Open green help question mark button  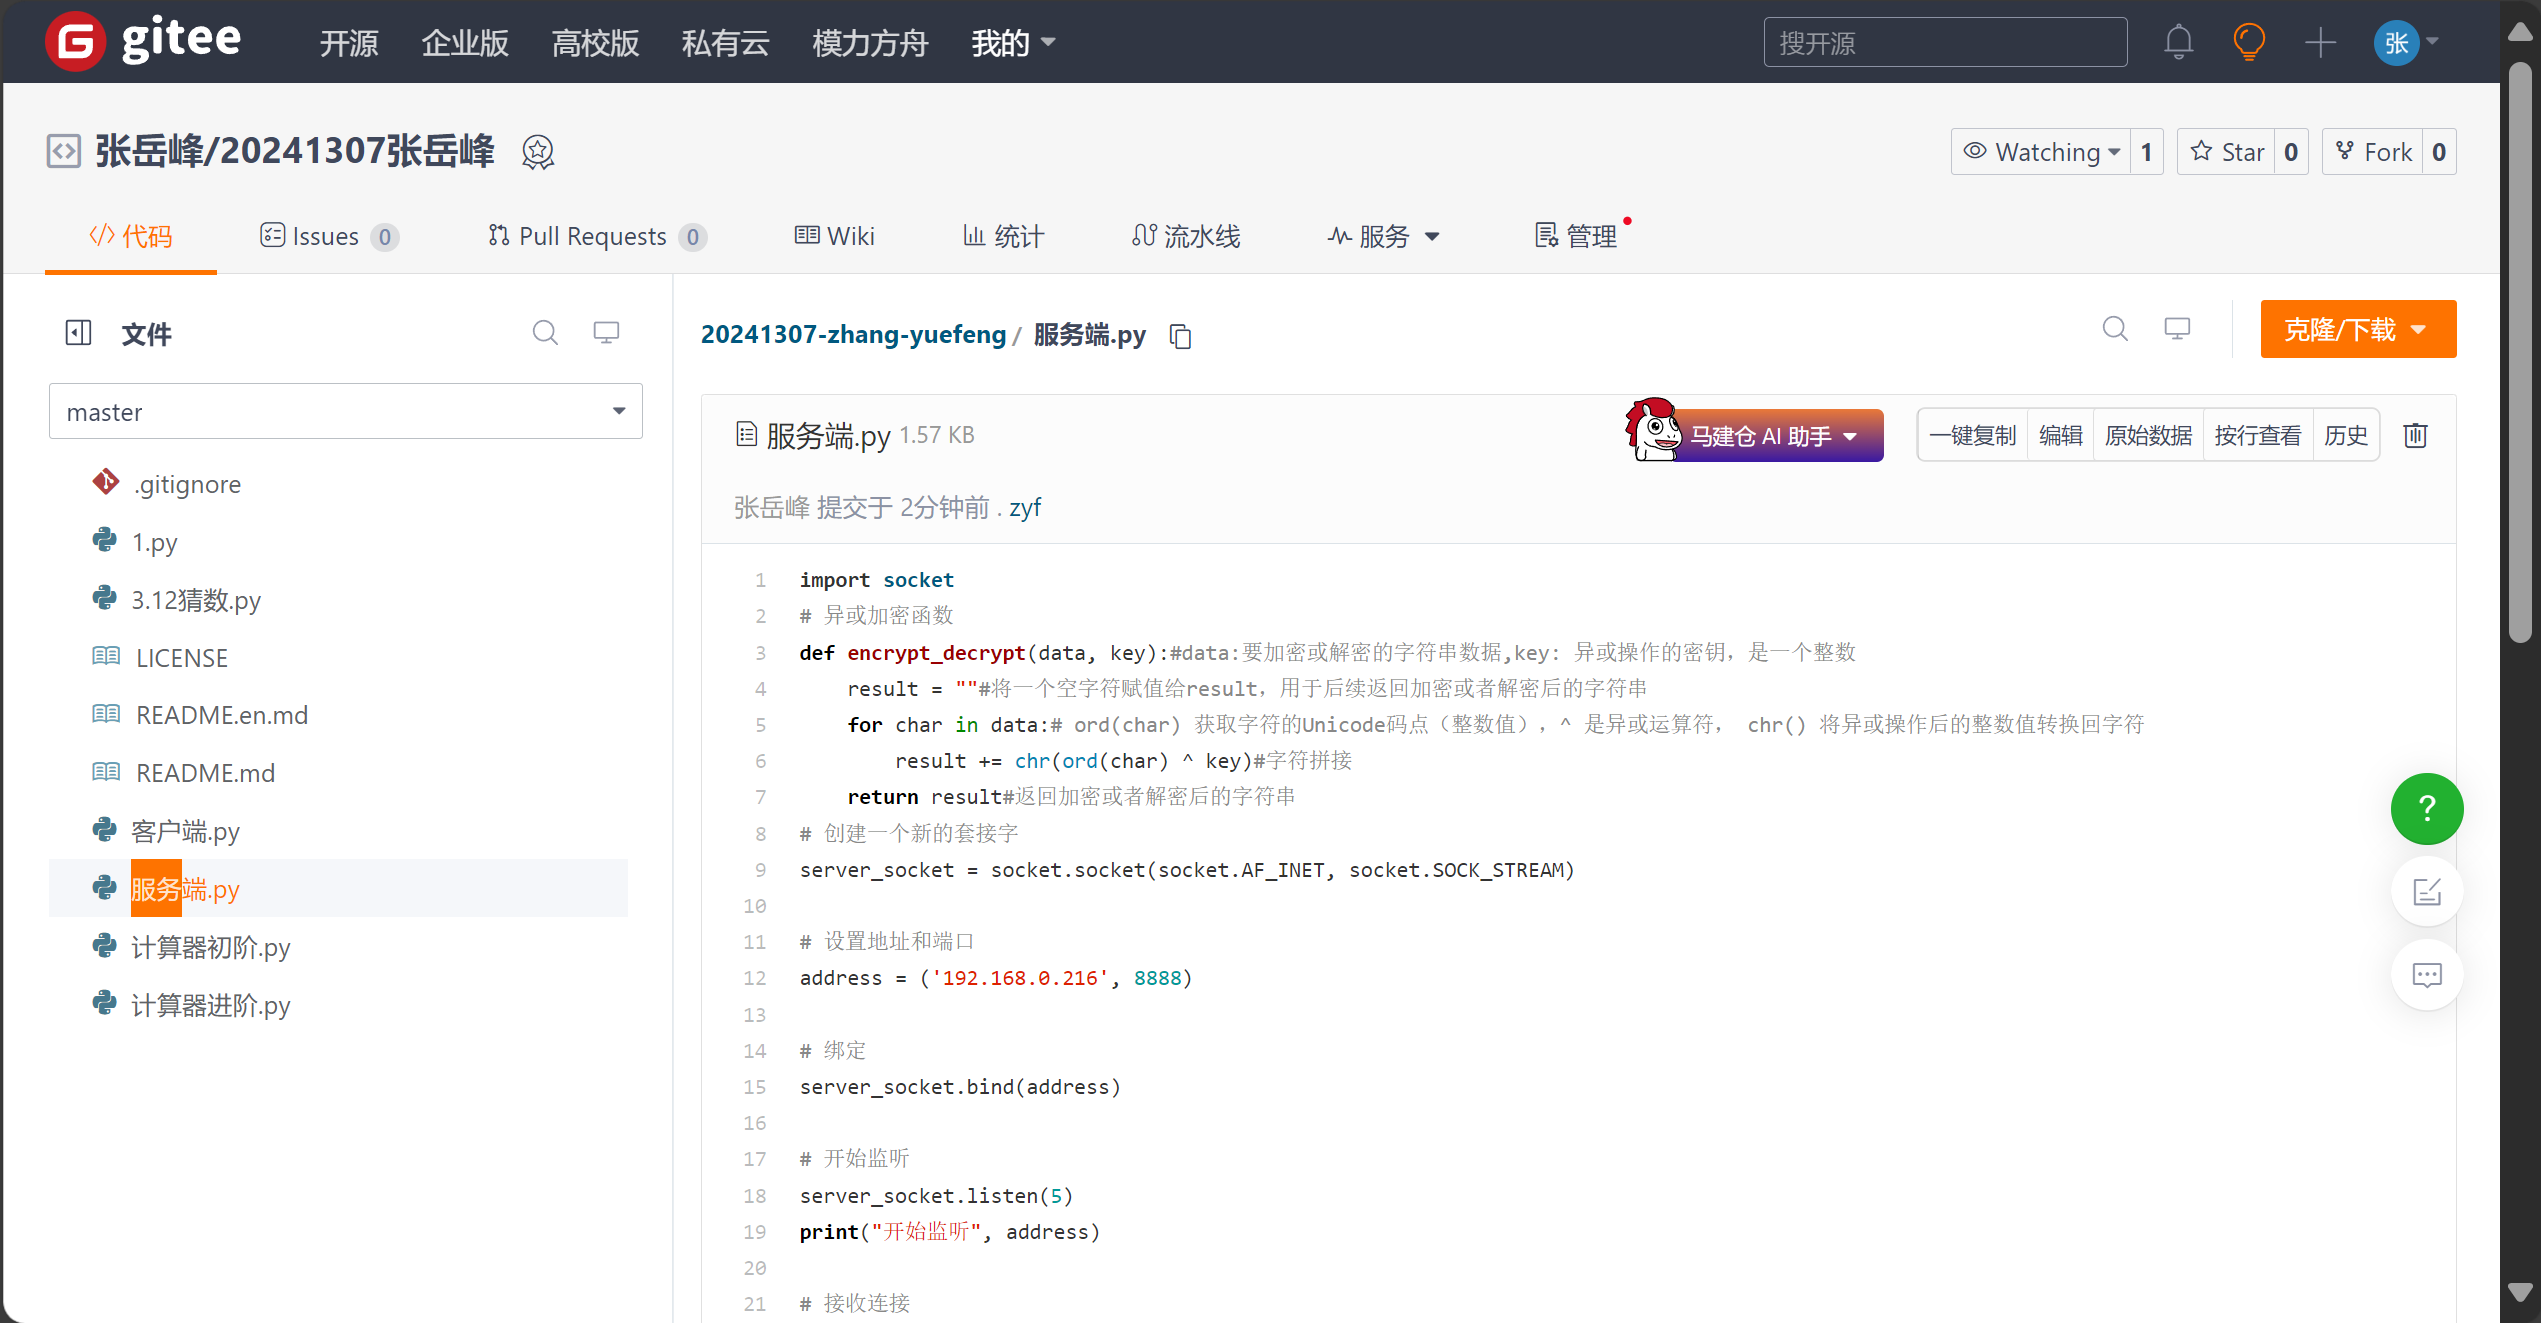2426,808
